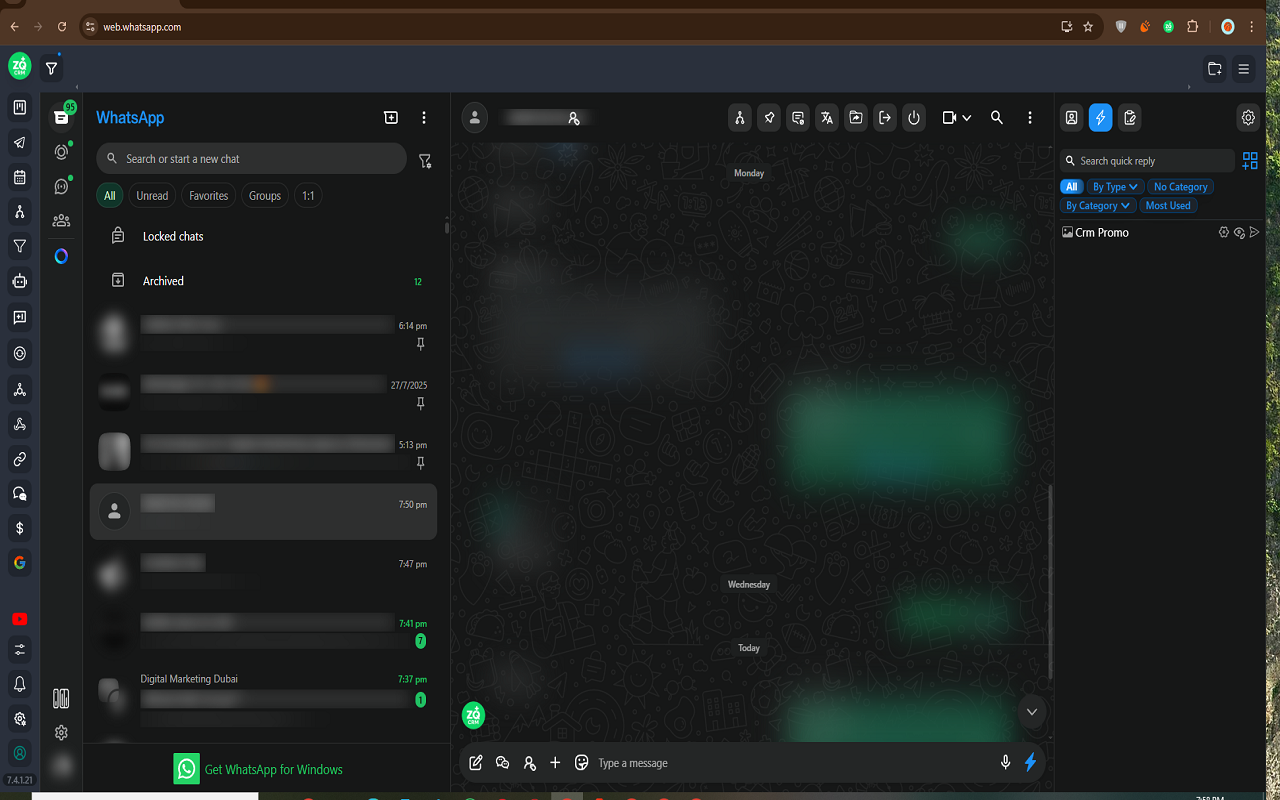This screenshot has height=800, width=1280.
Task: Expand the By Type dropdown
Action: 1114,187
